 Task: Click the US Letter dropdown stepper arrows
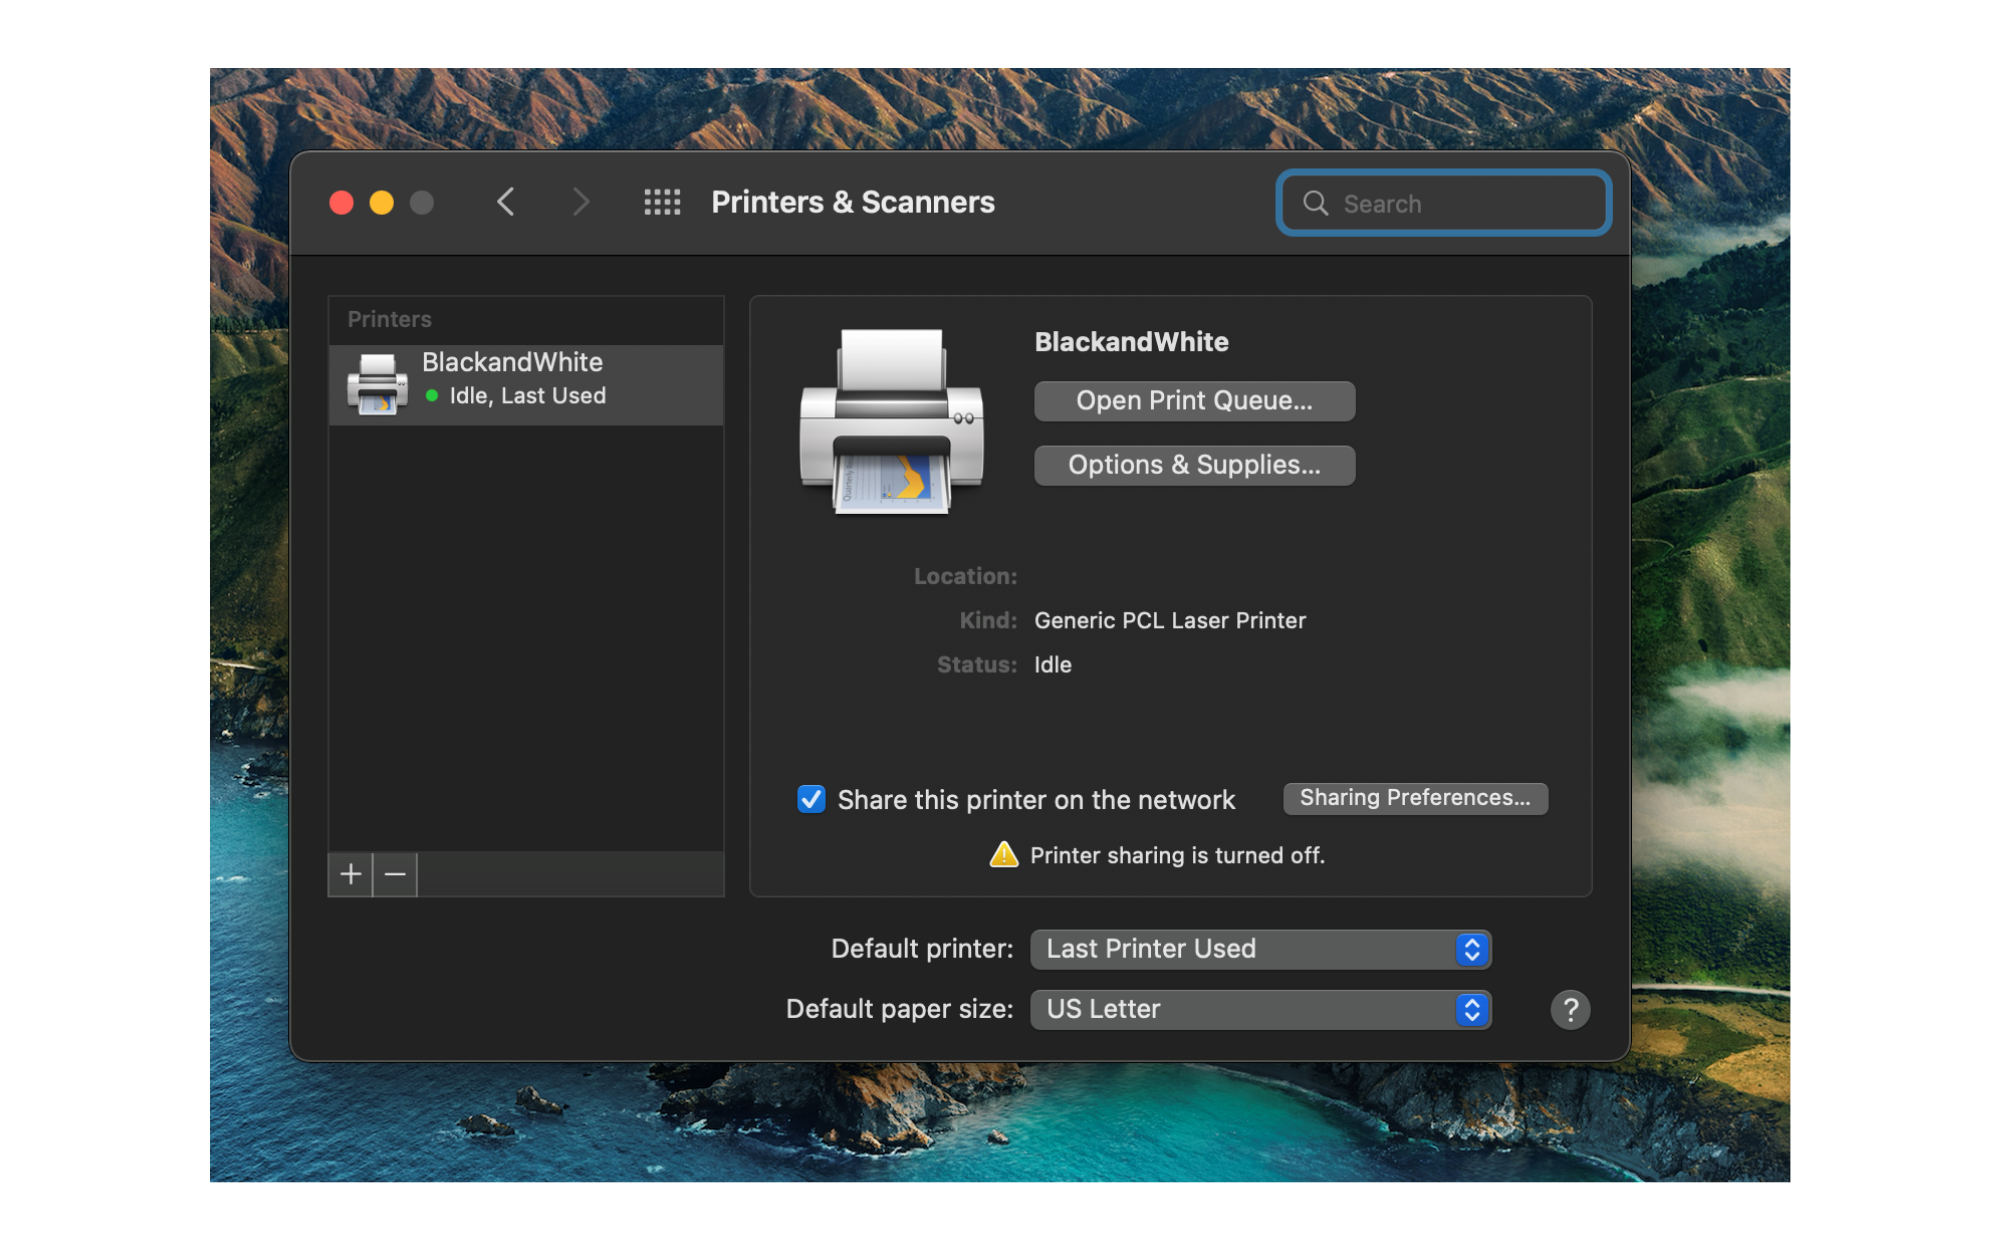pyautogui.click(x=1470, y=1009)
